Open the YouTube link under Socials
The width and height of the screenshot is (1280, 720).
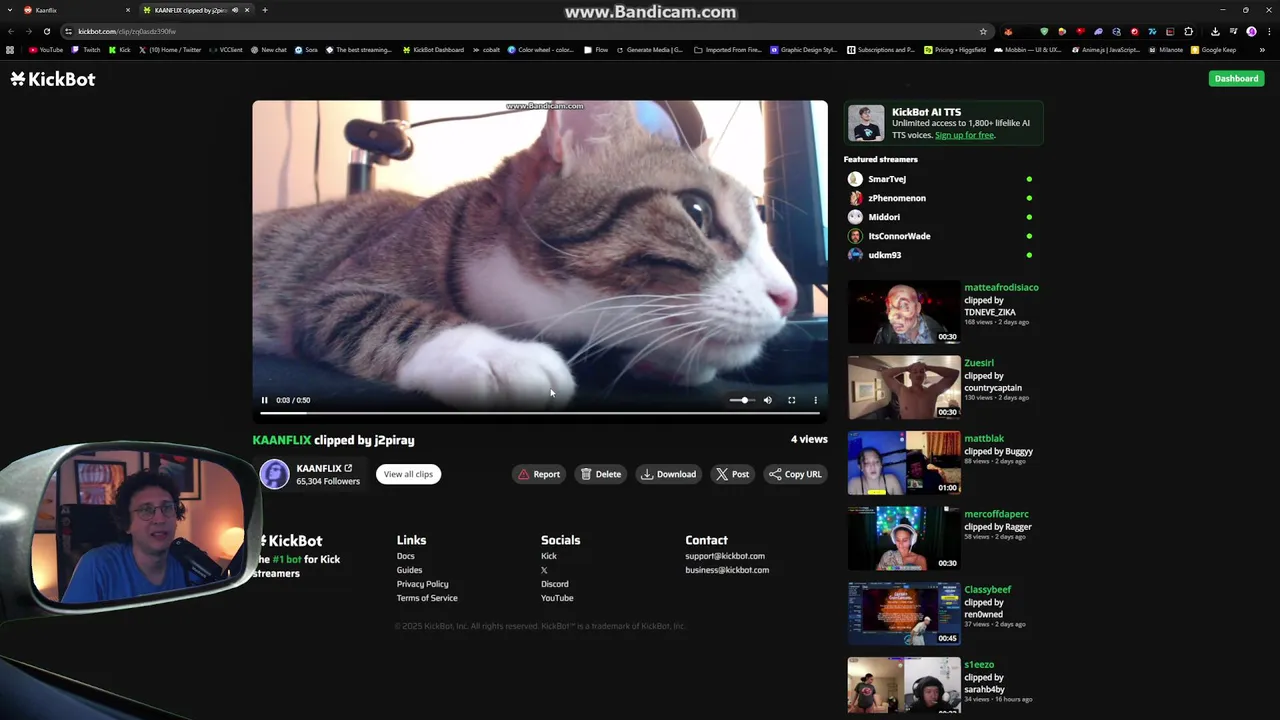(557, 598)
